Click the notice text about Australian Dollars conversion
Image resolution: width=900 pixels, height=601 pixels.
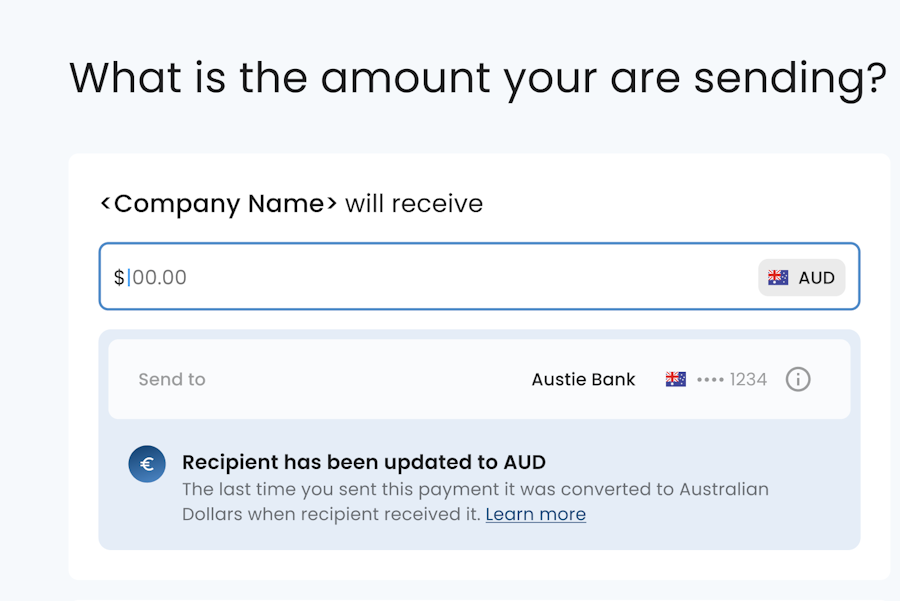pos(332,515)
